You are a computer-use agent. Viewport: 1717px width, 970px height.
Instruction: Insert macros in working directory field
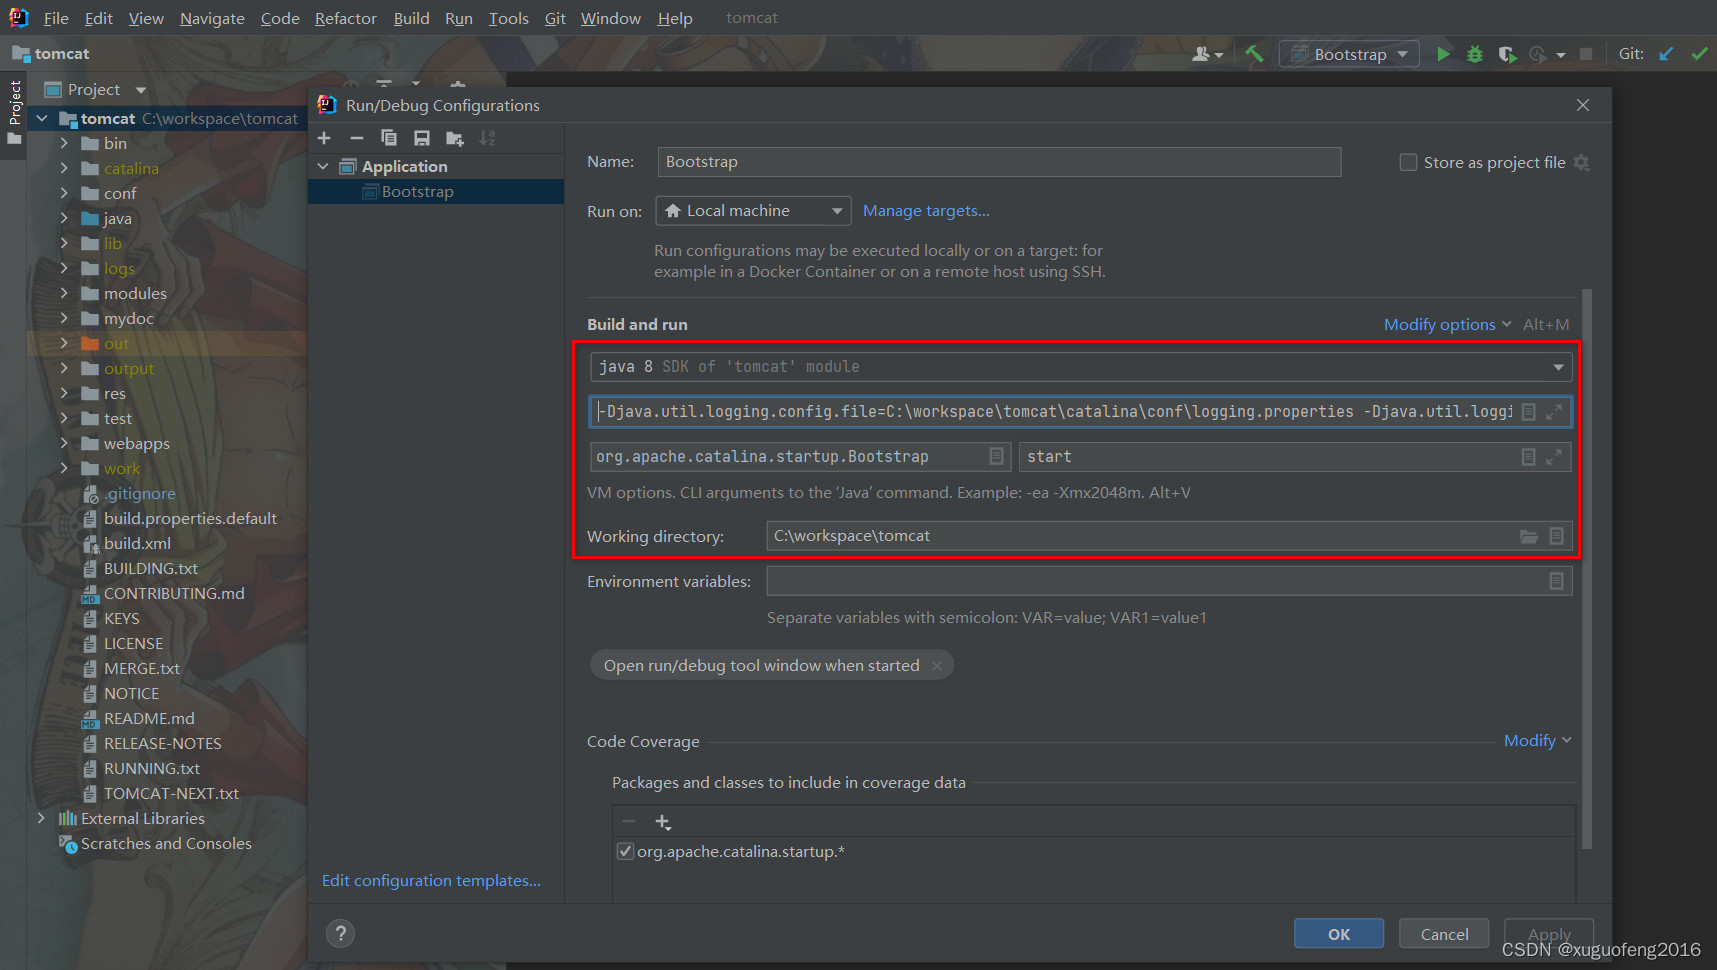(x=1557, y=536)
